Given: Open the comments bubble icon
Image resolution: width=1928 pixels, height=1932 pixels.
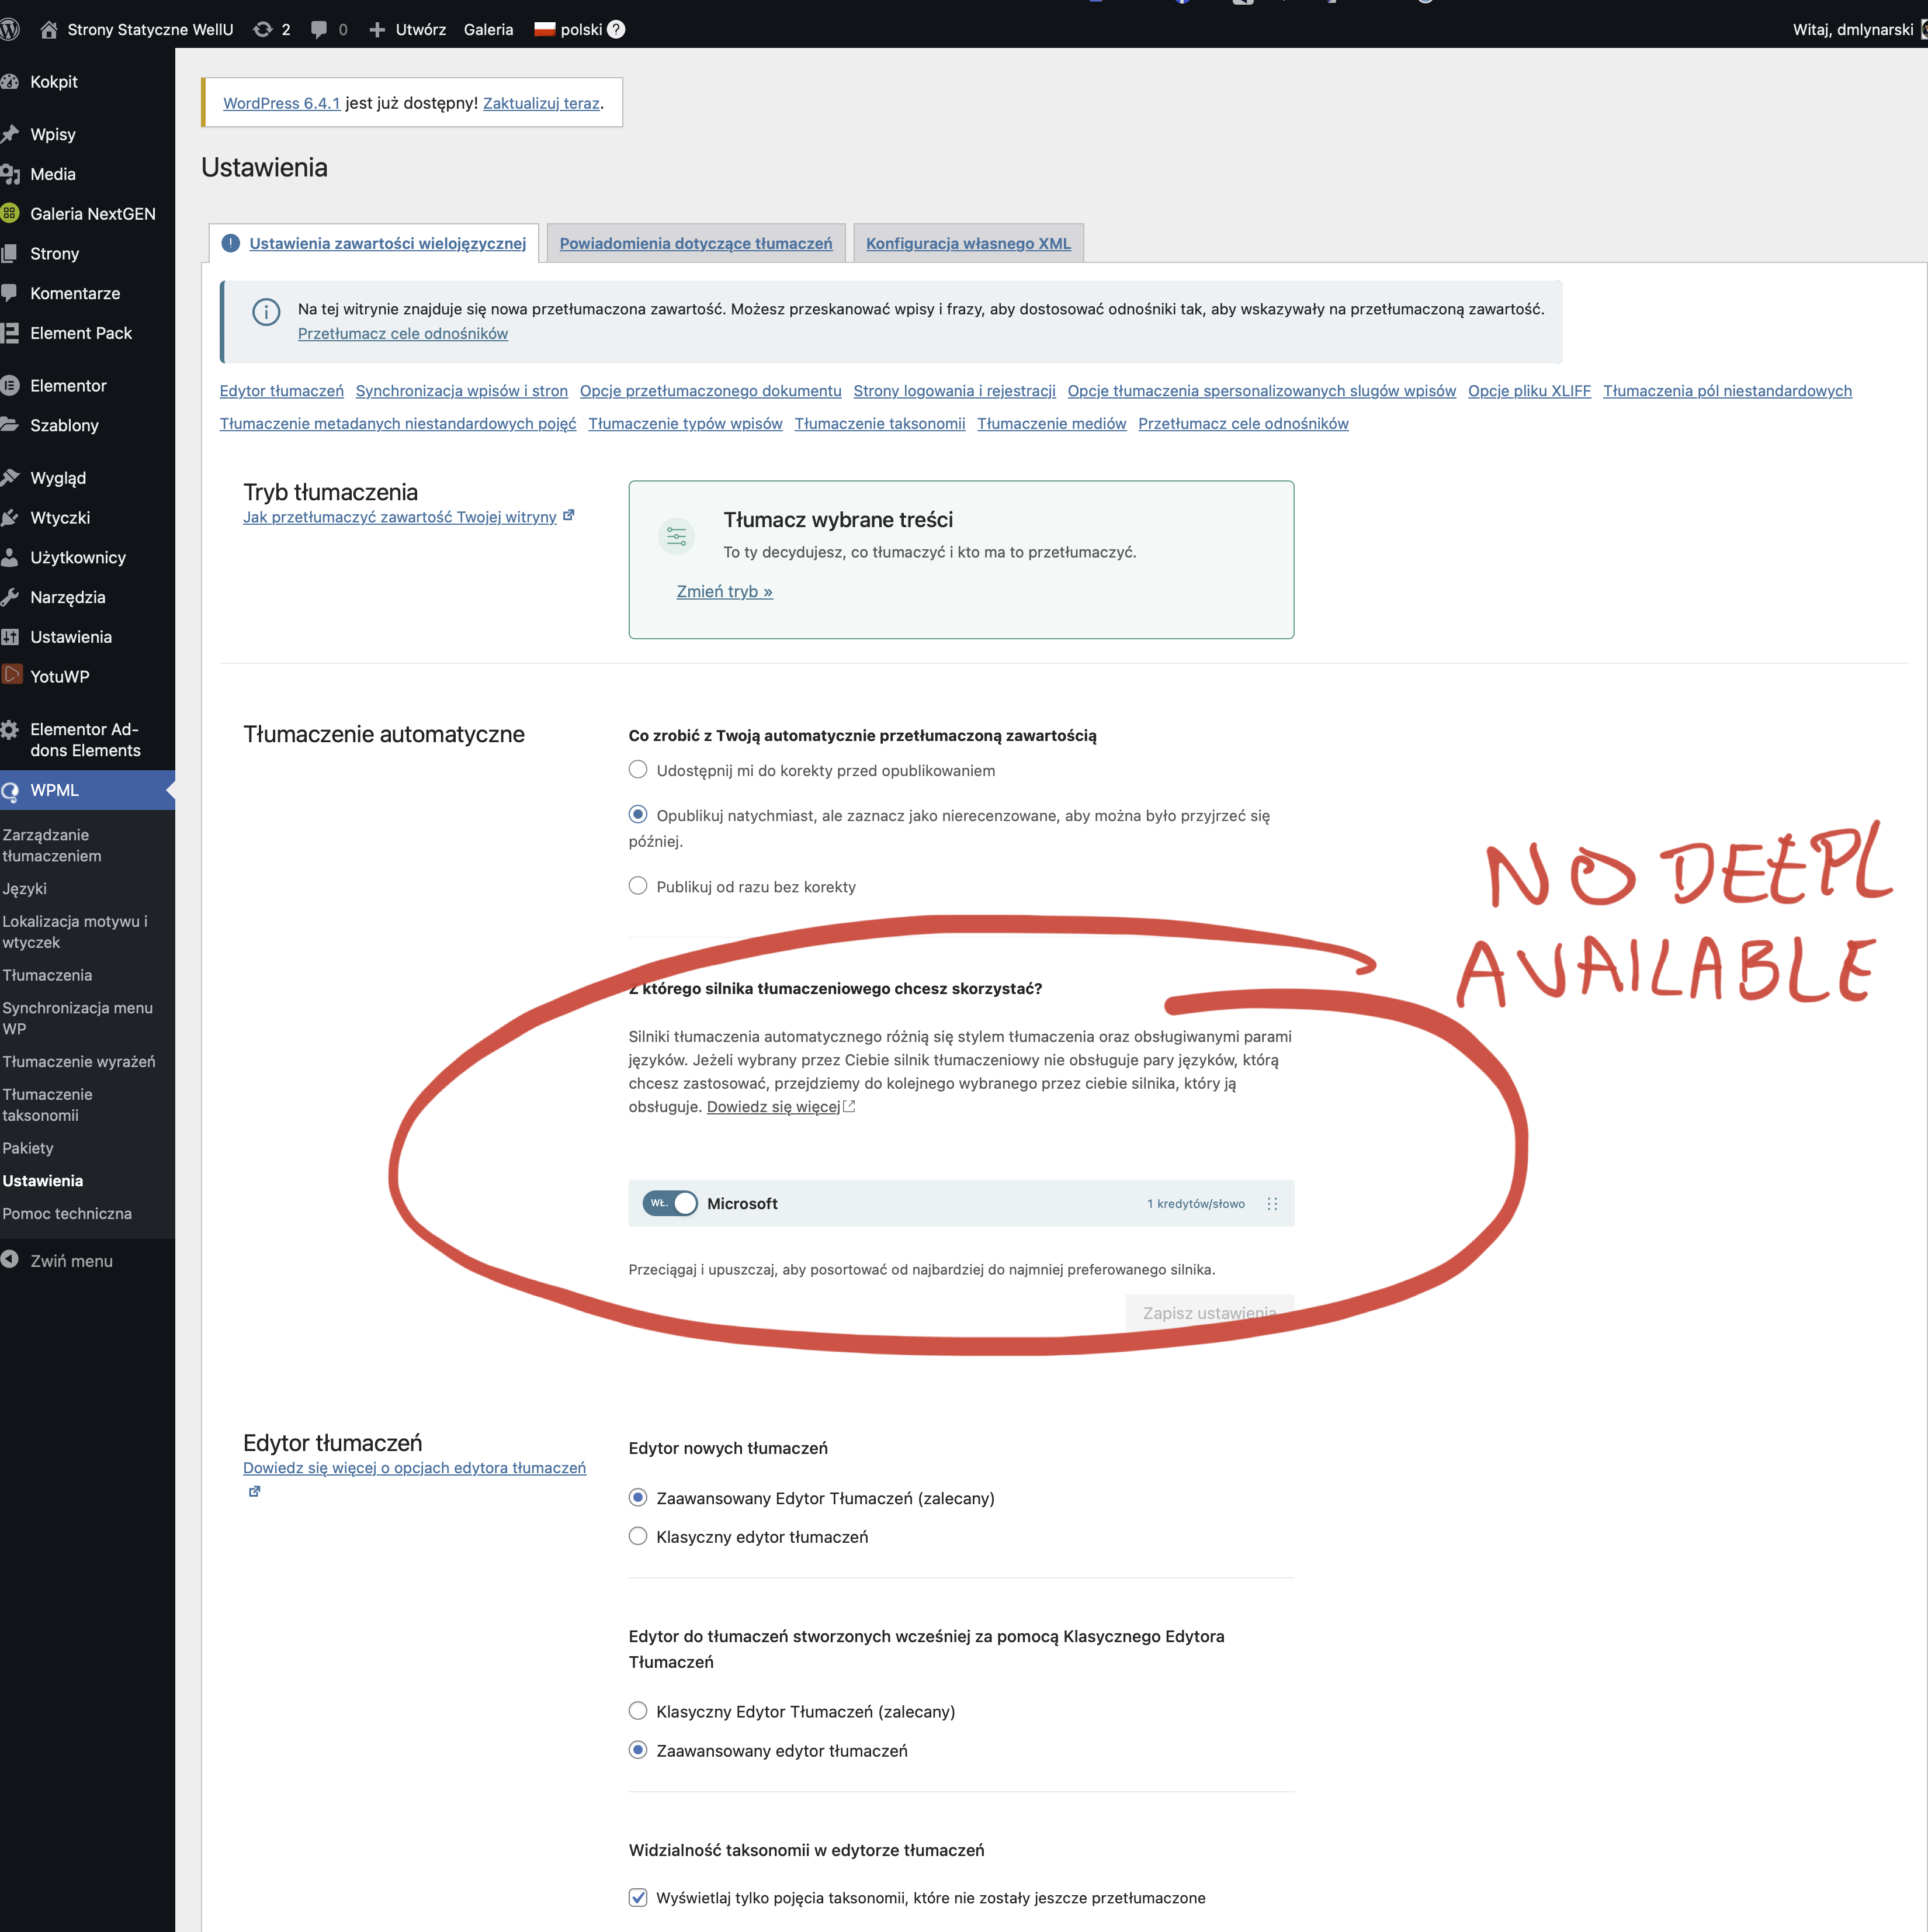Looking at the screenshot, I should (319, 30).
